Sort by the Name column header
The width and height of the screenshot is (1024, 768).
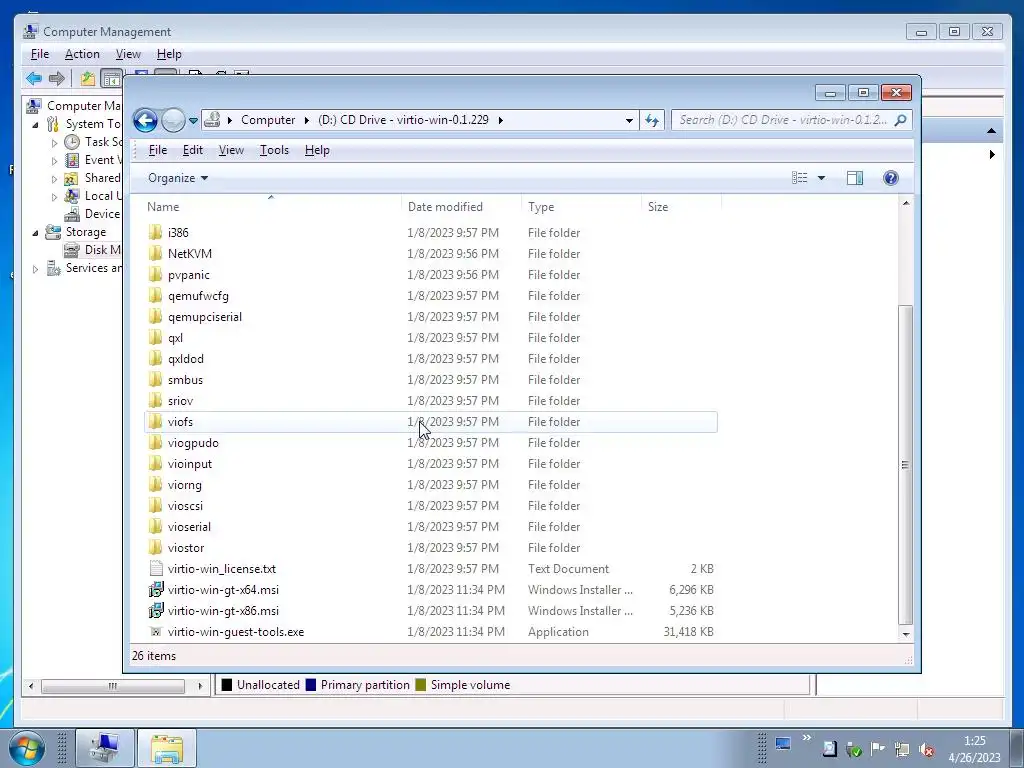tap(163, 206)
